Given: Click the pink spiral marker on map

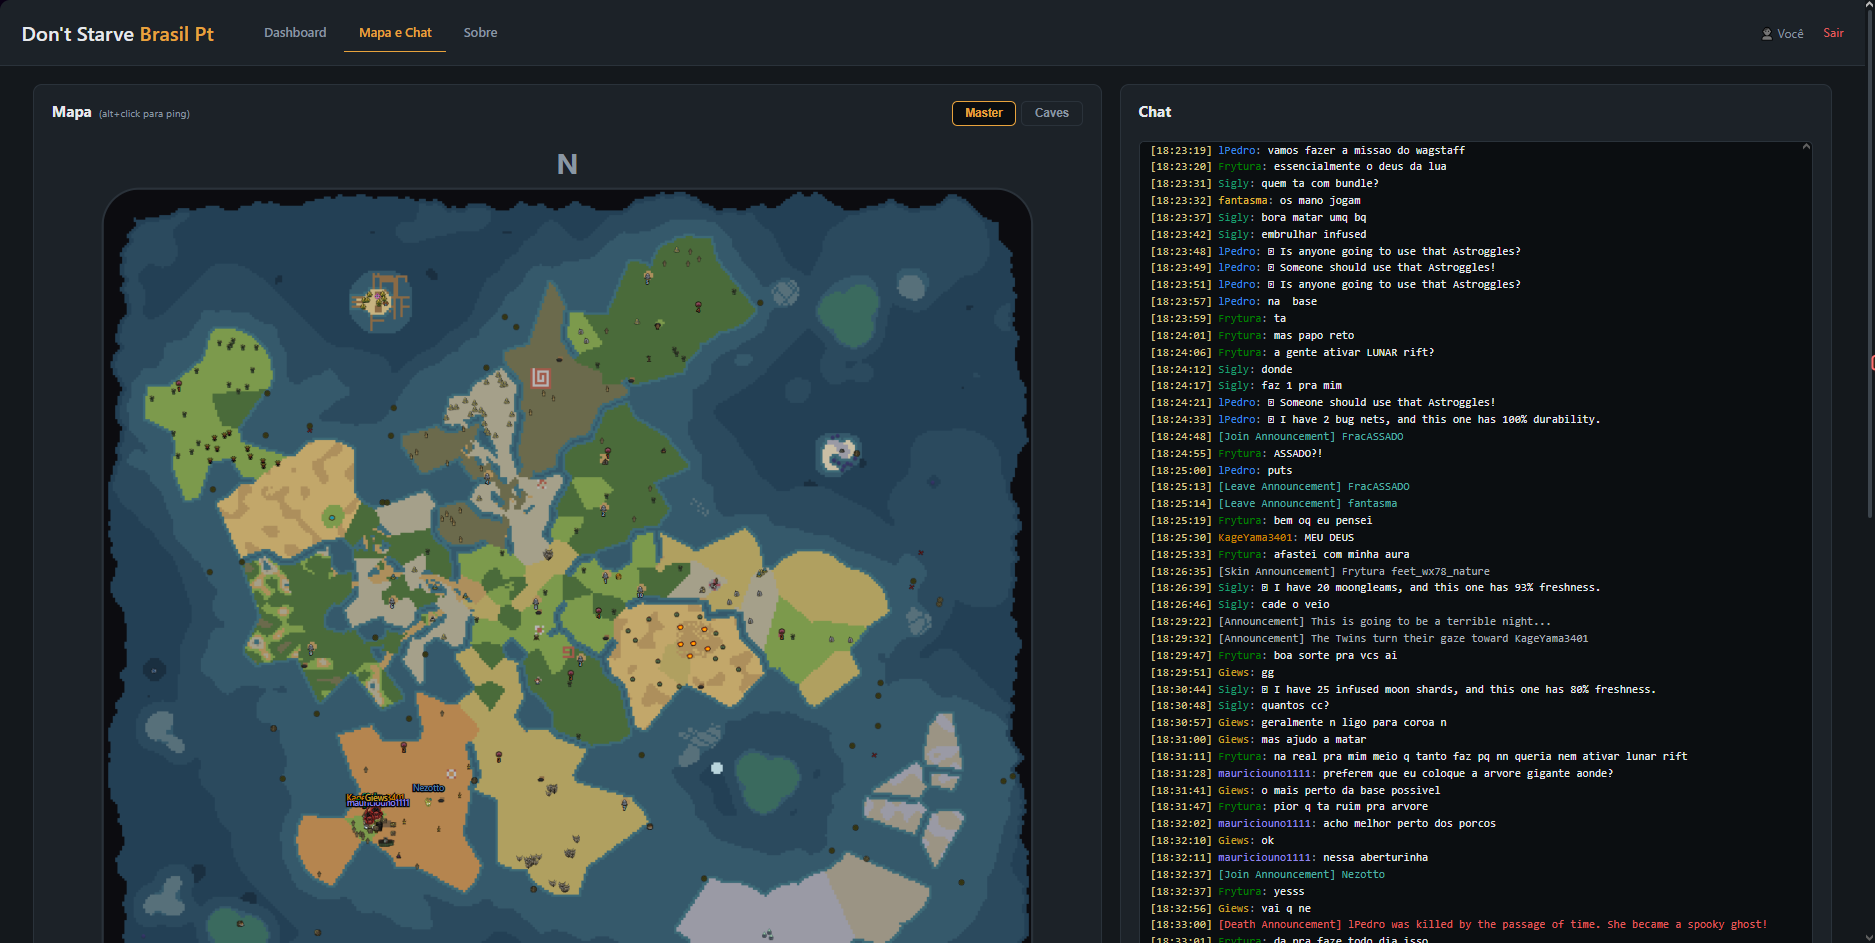Looking at the screenshot, I should click(541, 377).
